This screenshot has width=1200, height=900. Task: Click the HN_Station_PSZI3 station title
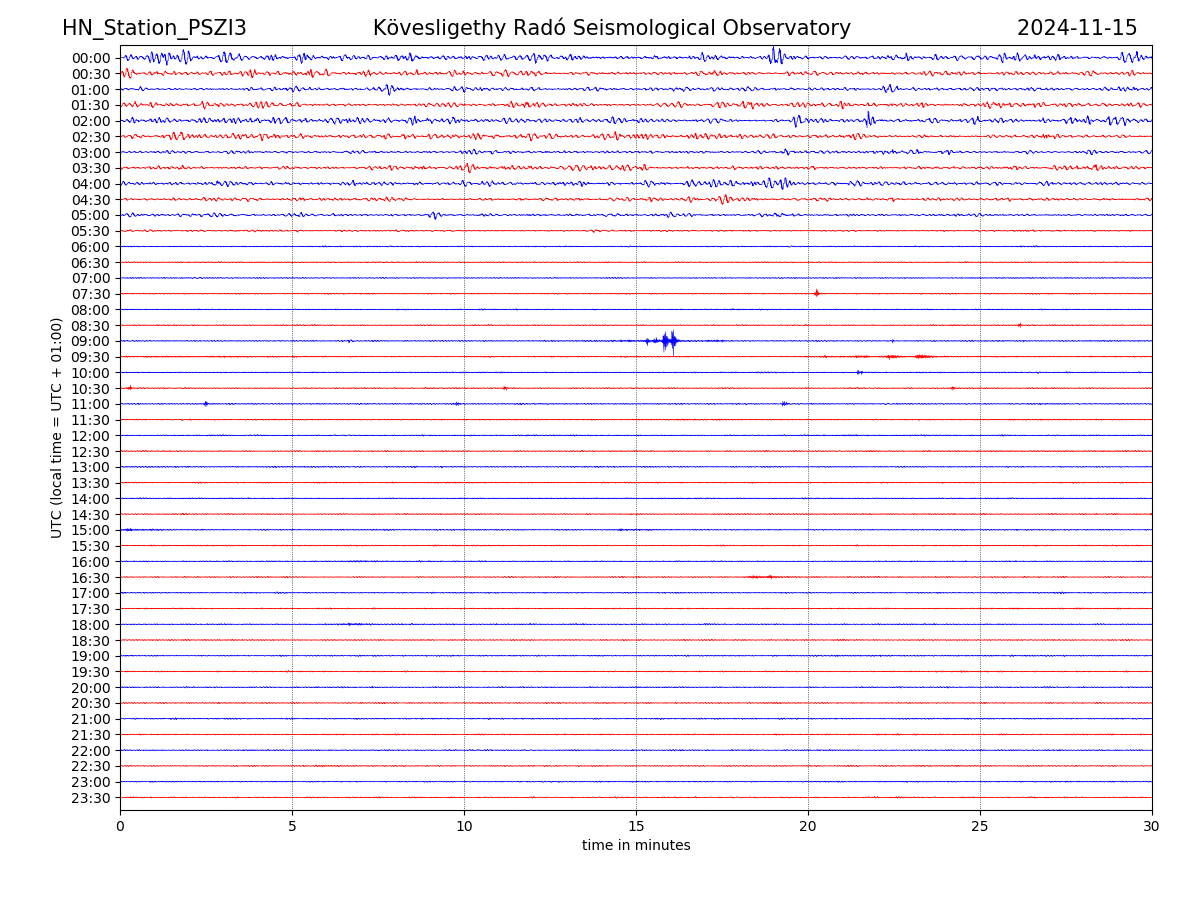[154, 29]
